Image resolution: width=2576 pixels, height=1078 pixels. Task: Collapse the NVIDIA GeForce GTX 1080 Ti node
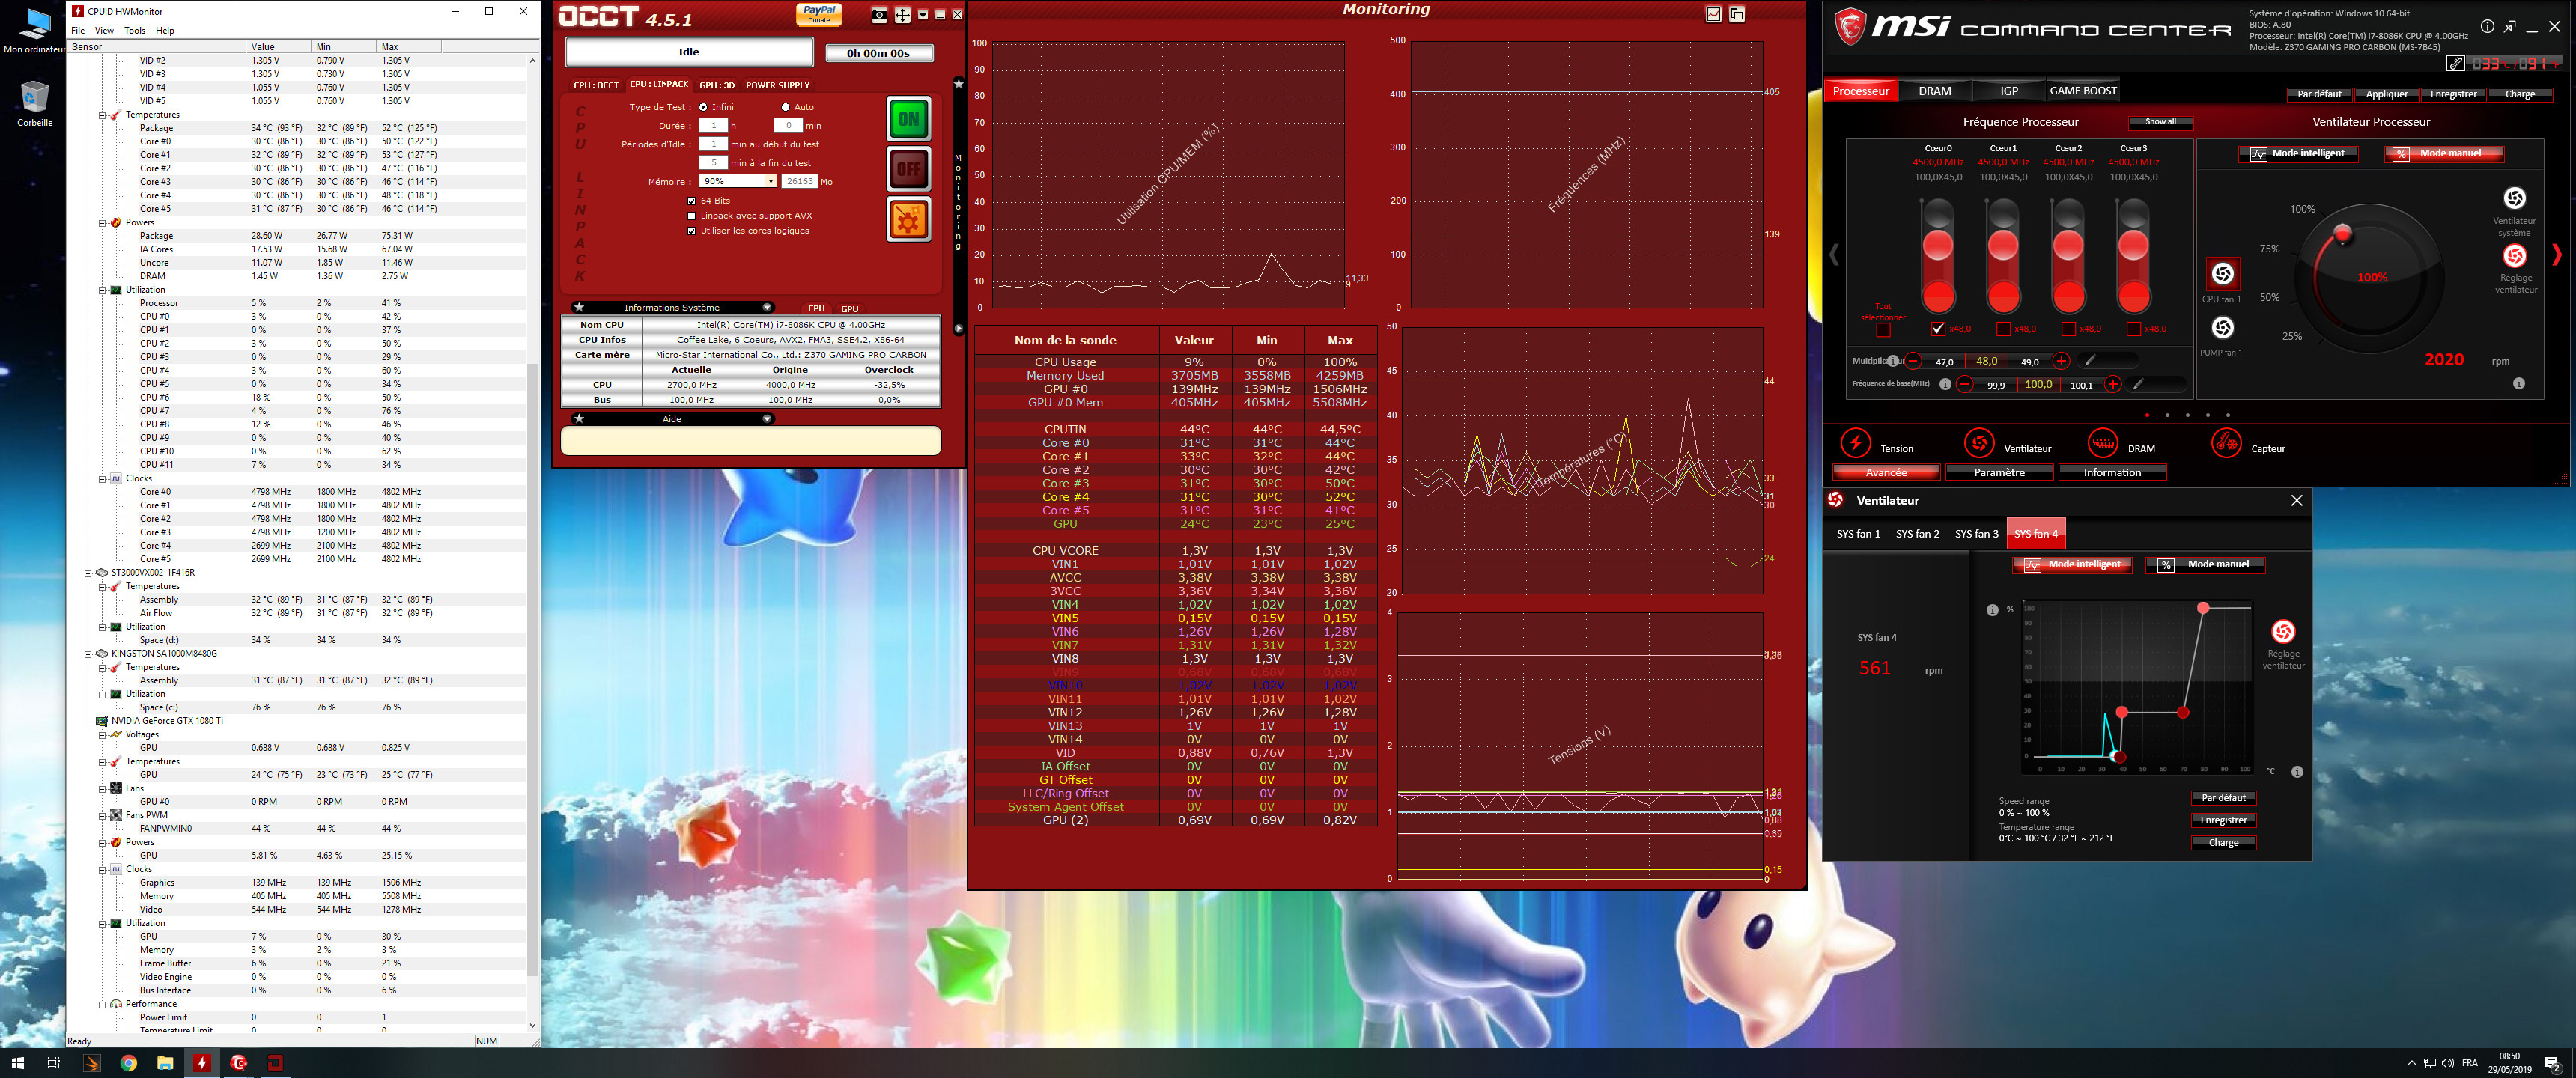pos(88,721)
